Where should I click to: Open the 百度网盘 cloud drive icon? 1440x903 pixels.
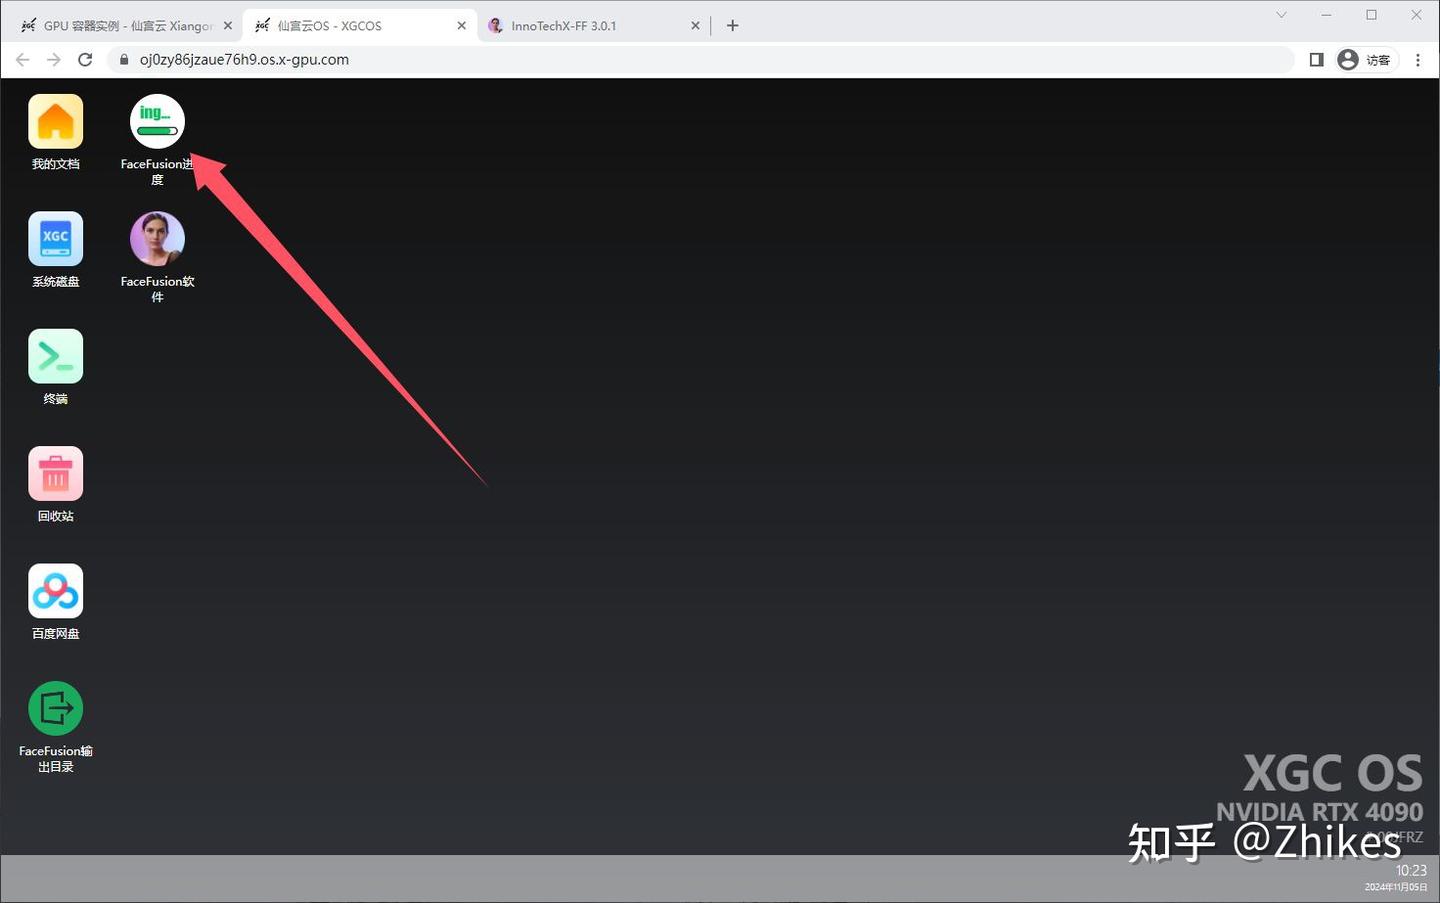(x=56, y=591)
